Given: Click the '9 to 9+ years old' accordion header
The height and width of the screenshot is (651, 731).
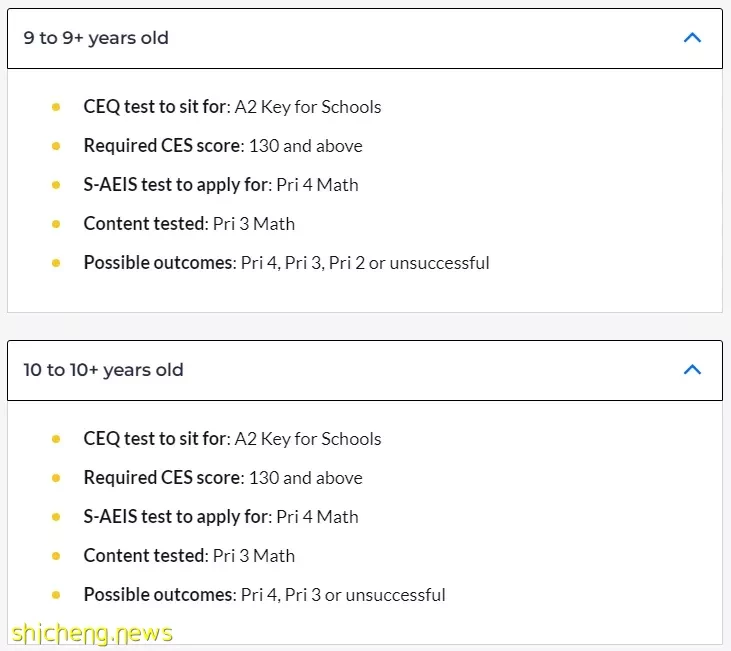Looking at the screenshot, I should 365,38.
